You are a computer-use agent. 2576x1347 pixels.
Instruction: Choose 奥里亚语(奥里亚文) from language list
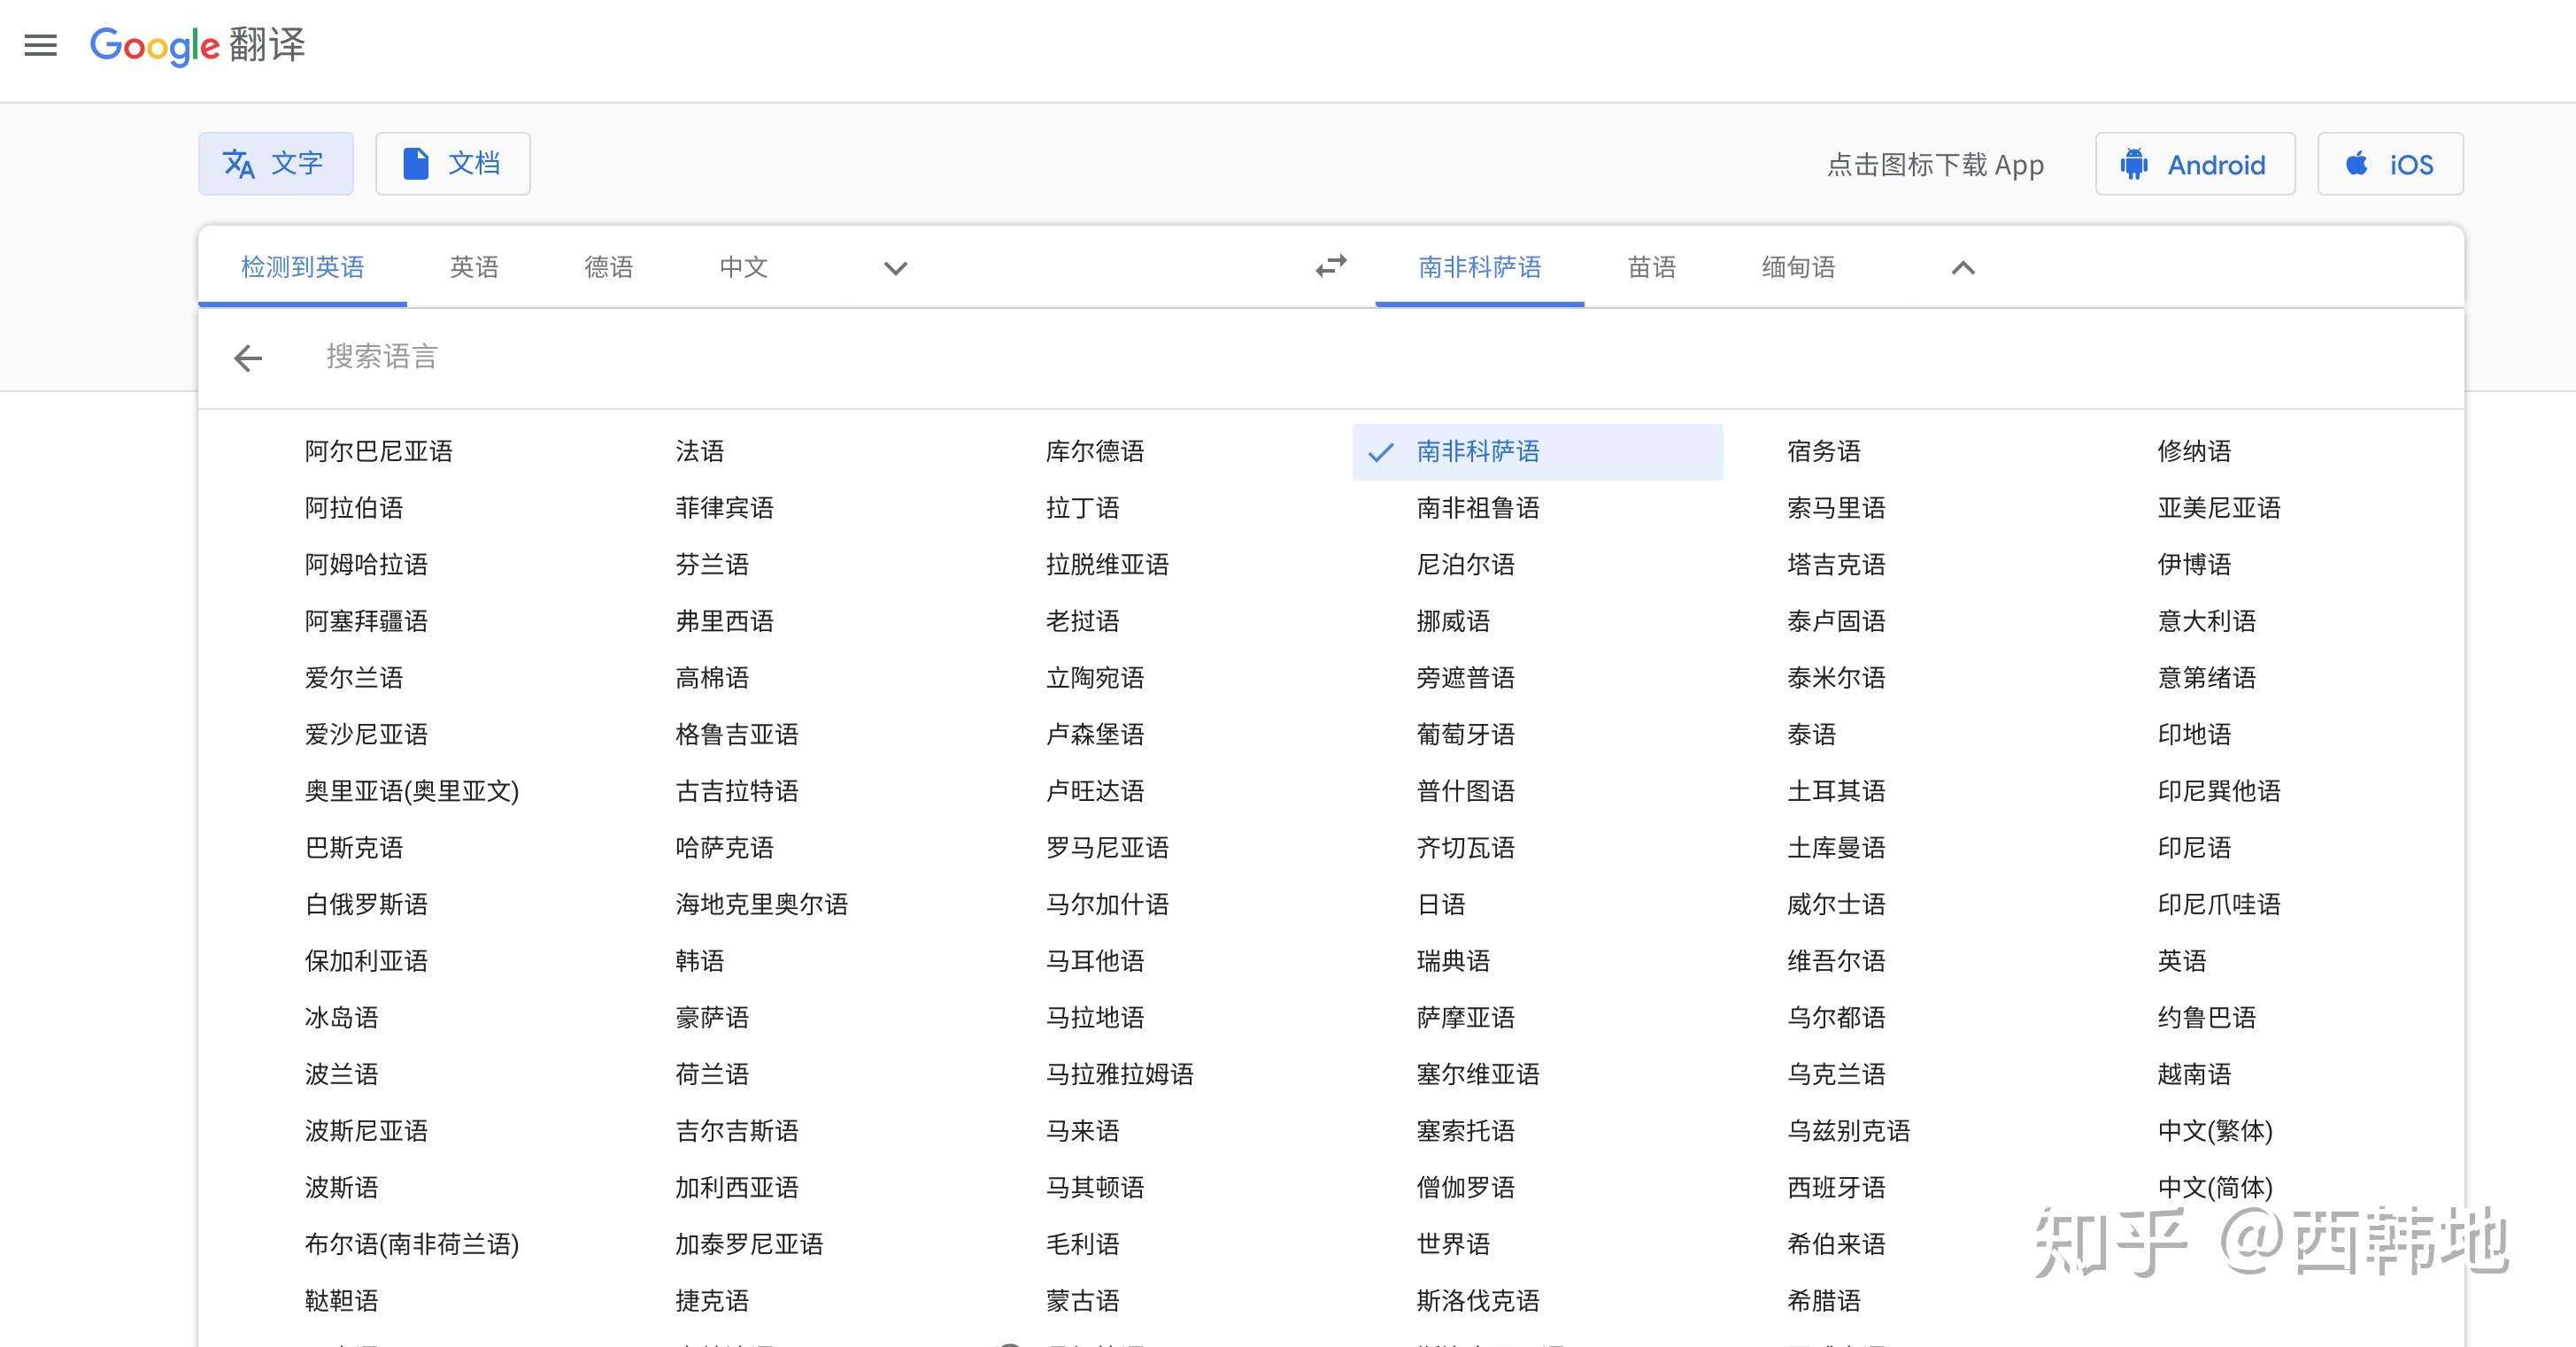(412, 791)
